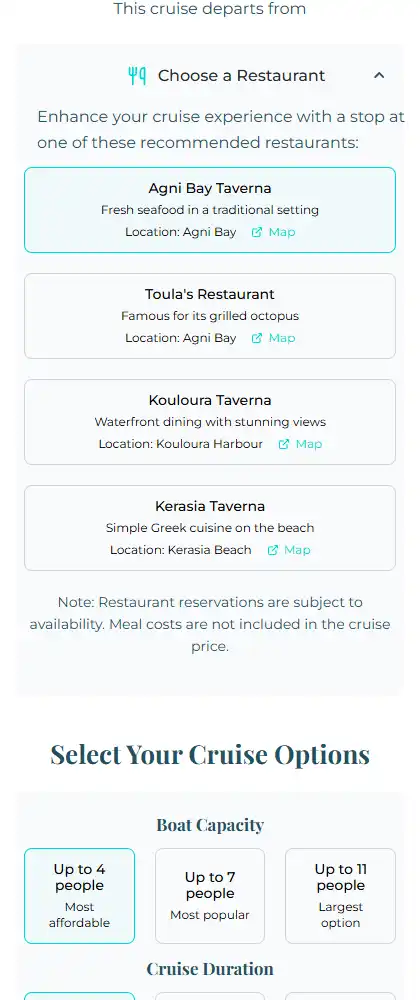
Task: Click the Select Your Cruise Options heading
Action: click(x=210, y=754)
